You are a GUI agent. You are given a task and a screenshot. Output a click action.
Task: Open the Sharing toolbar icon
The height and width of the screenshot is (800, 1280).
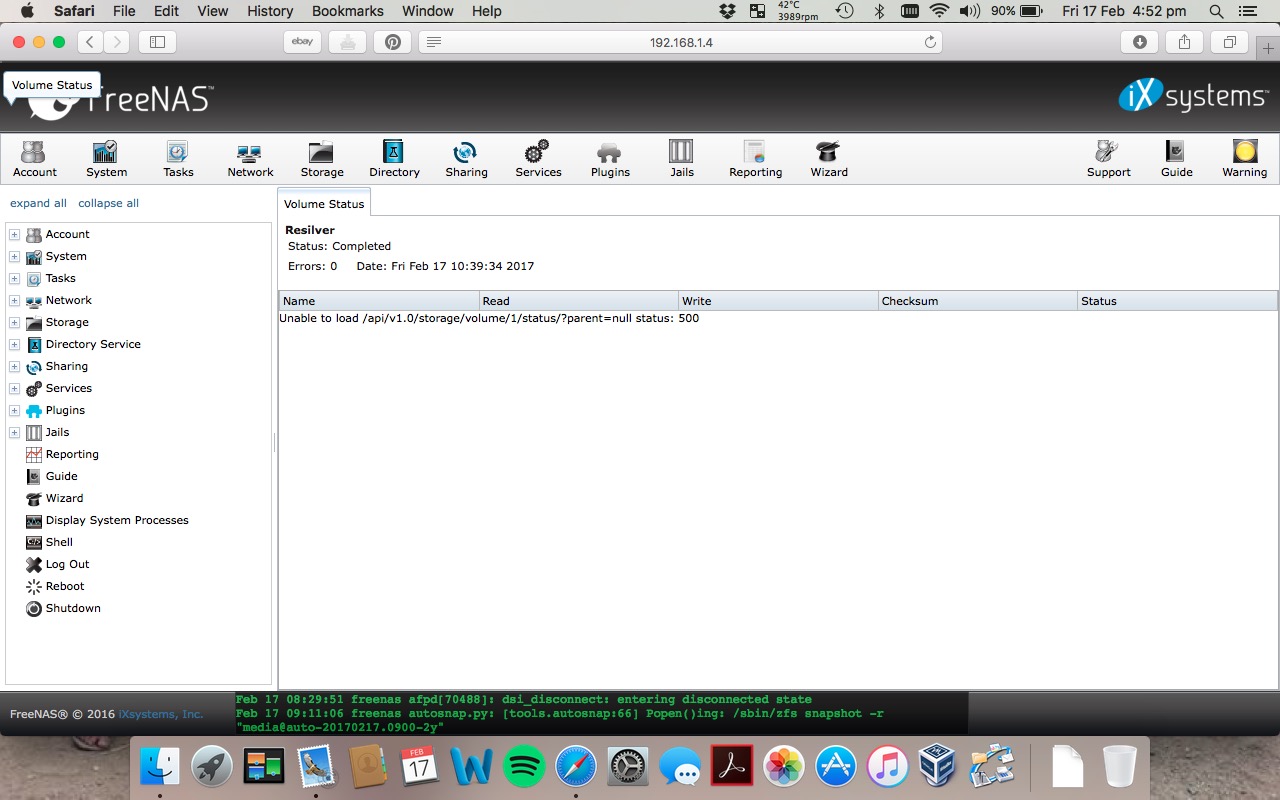[466, 159]
